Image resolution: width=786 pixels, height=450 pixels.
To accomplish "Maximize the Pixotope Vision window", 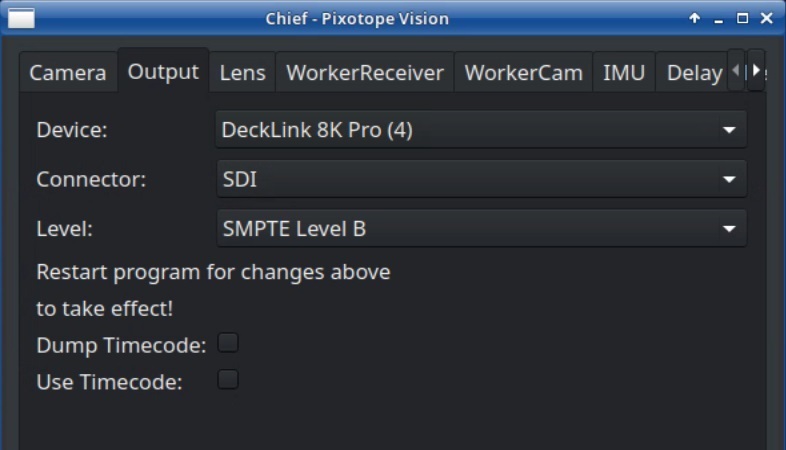I will tap(742, 18).
